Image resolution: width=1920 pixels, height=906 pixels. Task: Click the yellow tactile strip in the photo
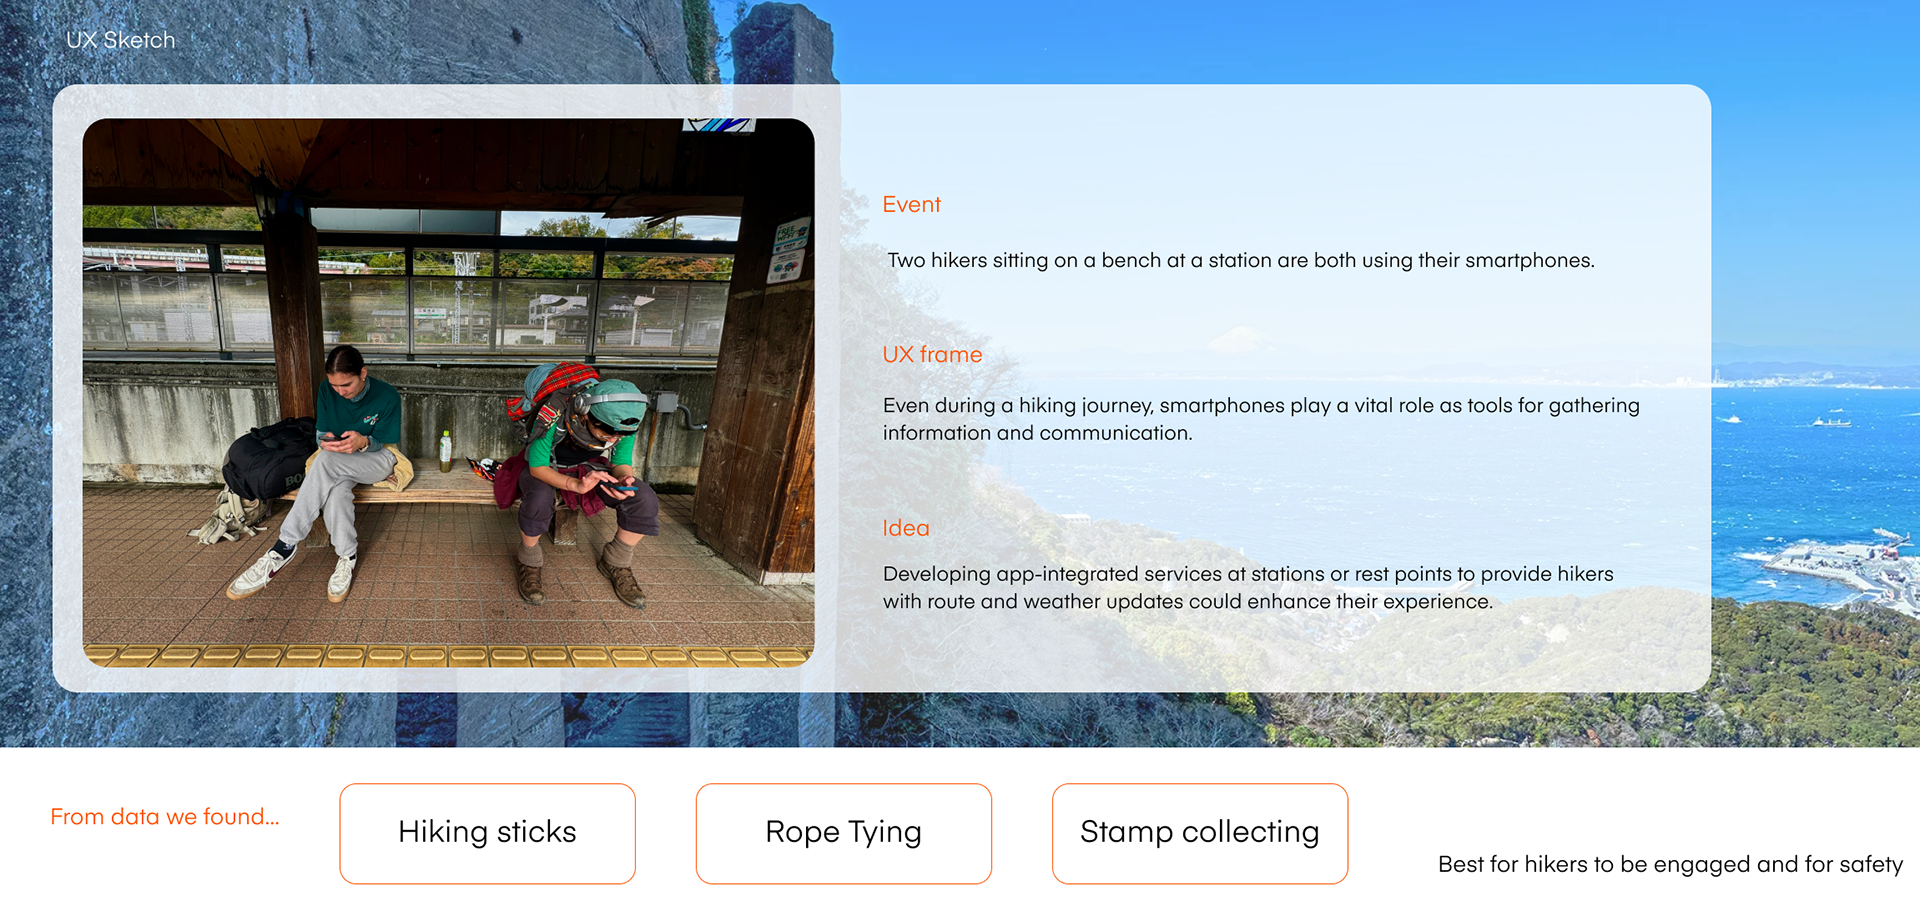click(448, 656)
